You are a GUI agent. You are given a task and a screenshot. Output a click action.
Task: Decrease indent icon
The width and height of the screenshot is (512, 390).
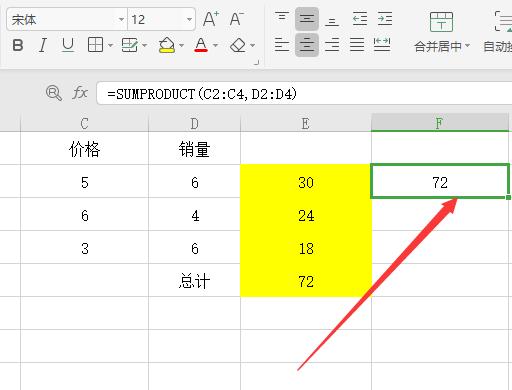(x=360, y=19)
